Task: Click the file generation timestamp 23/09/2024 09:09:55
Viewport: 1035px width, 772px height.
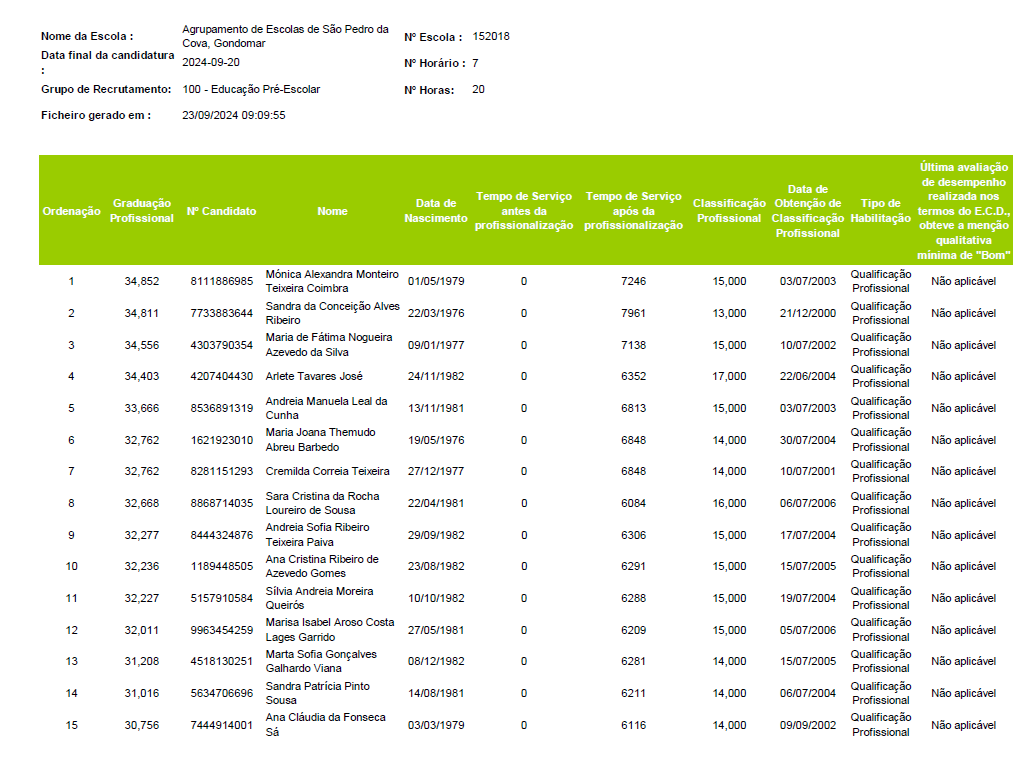Action: 234,115
